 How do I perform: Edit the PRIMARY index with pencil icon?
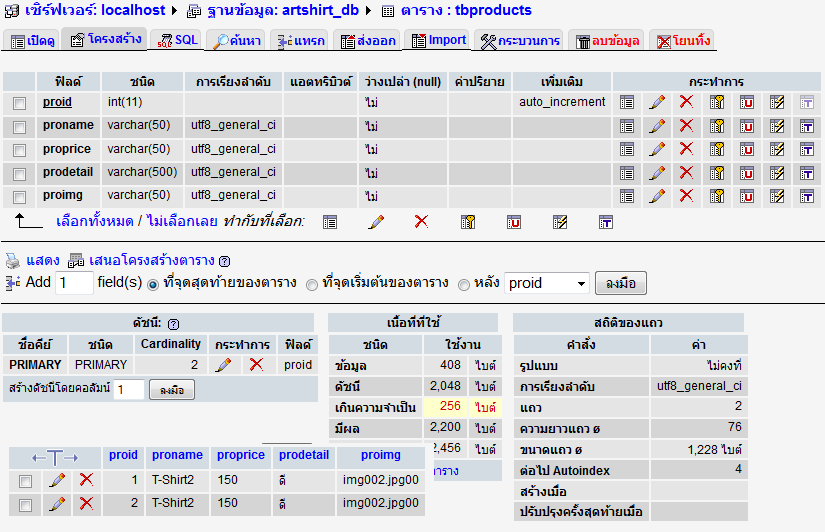223,365
